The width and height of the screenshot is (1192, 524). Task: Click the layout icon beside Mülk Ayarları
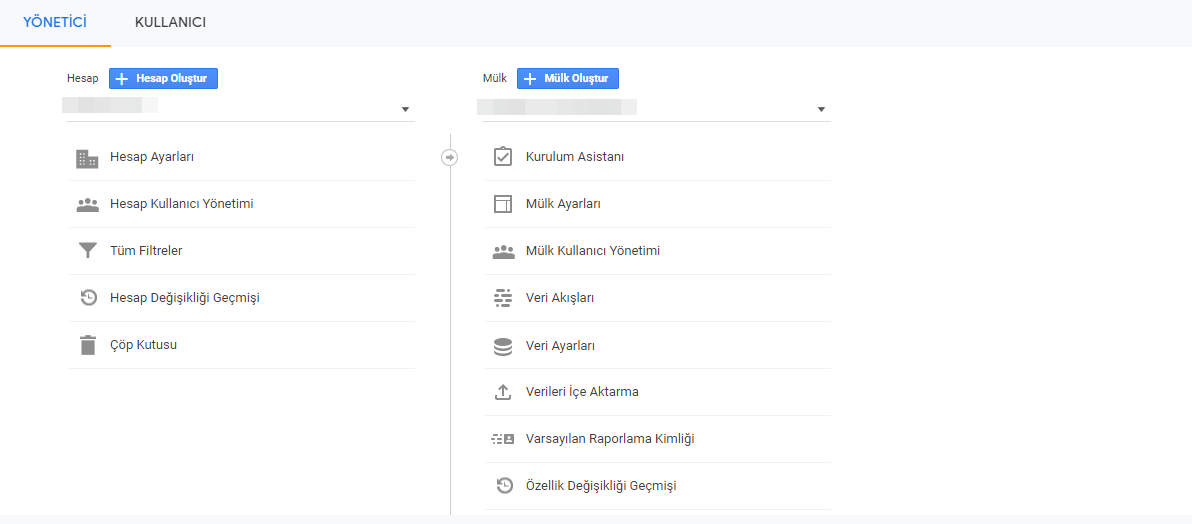(502, 204)
